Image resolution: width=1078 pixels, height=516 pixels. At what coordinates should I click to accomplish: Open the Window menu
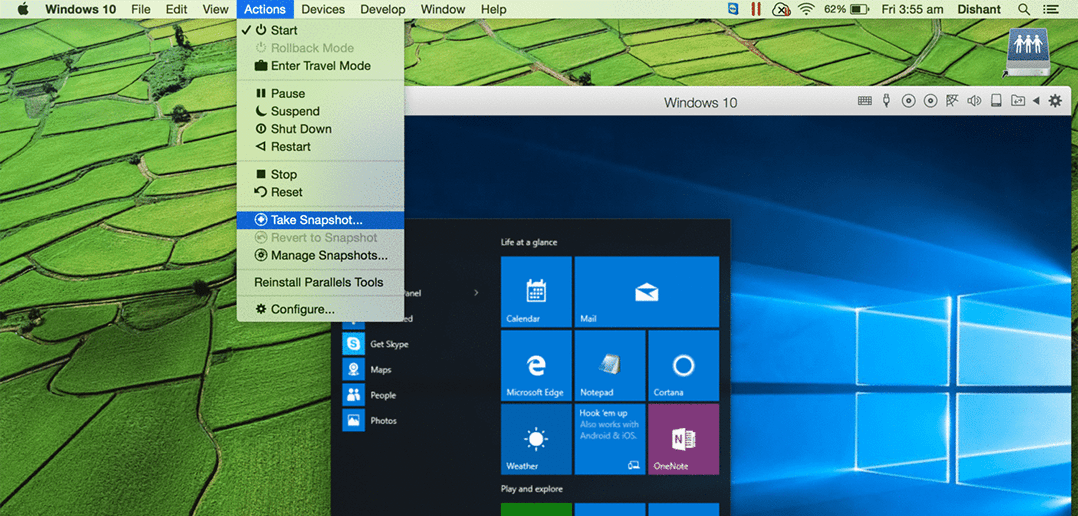(x=443, y=9)
